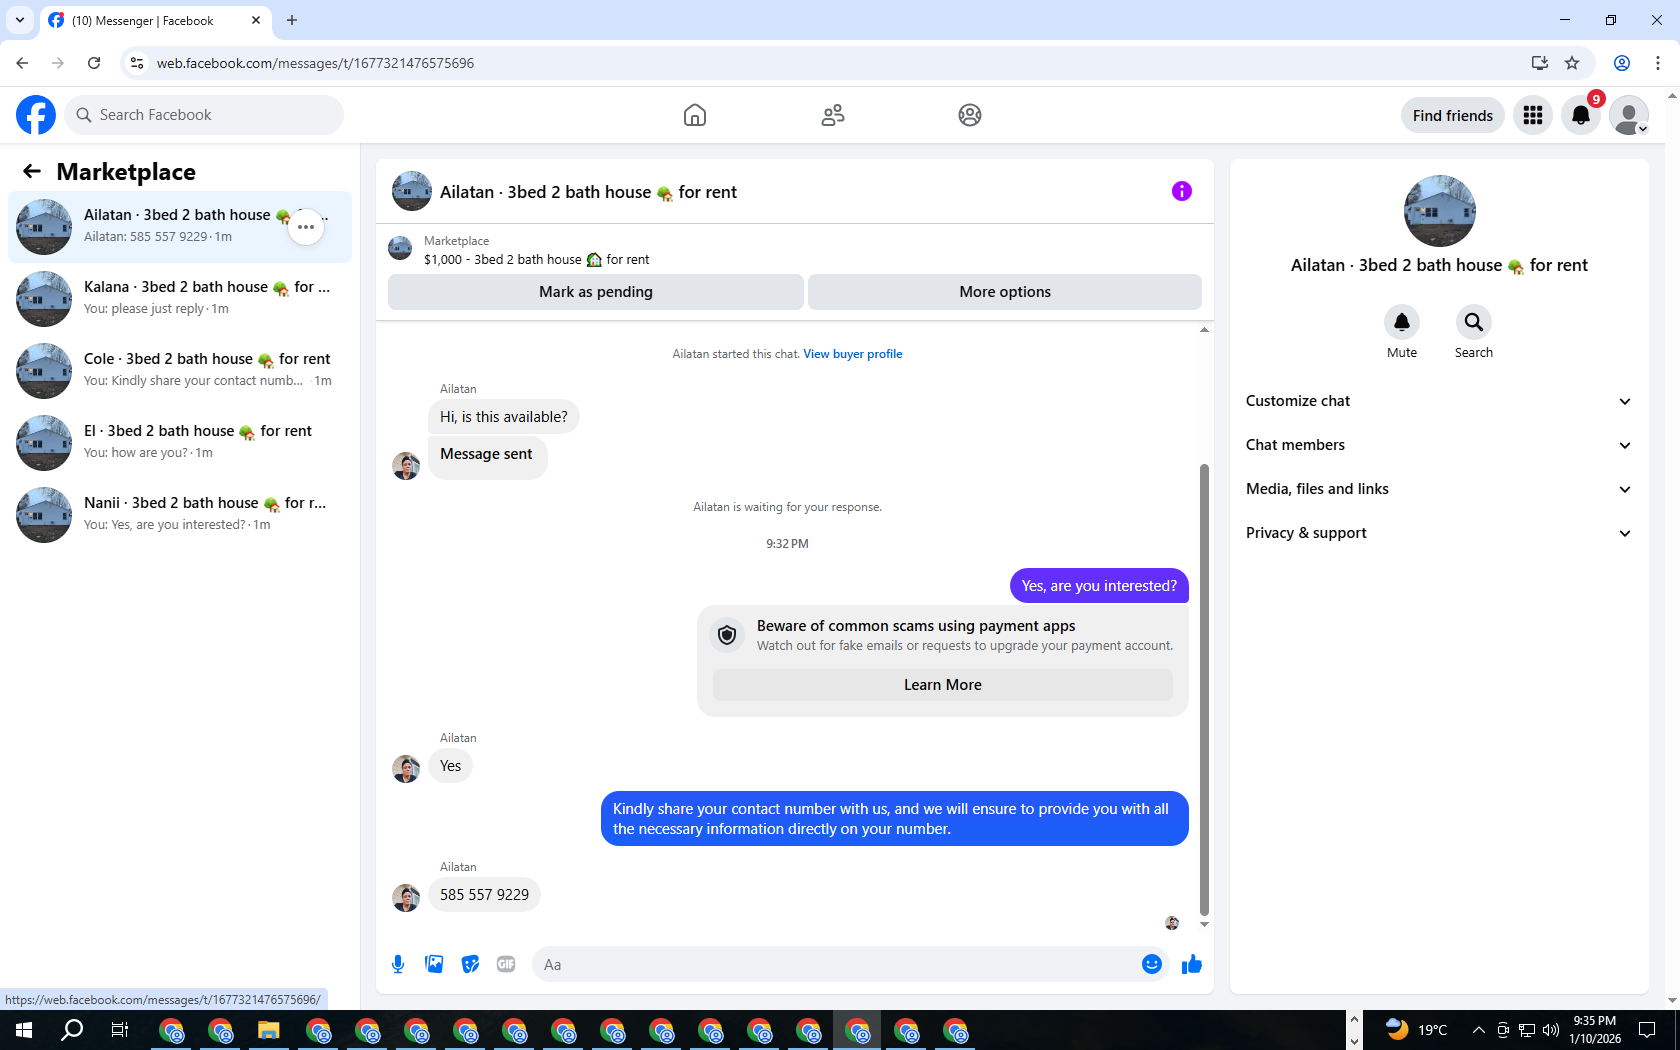The image size is (1680, 1050).
Task: Open the Friends tab icon
Action: click(833, 115)
